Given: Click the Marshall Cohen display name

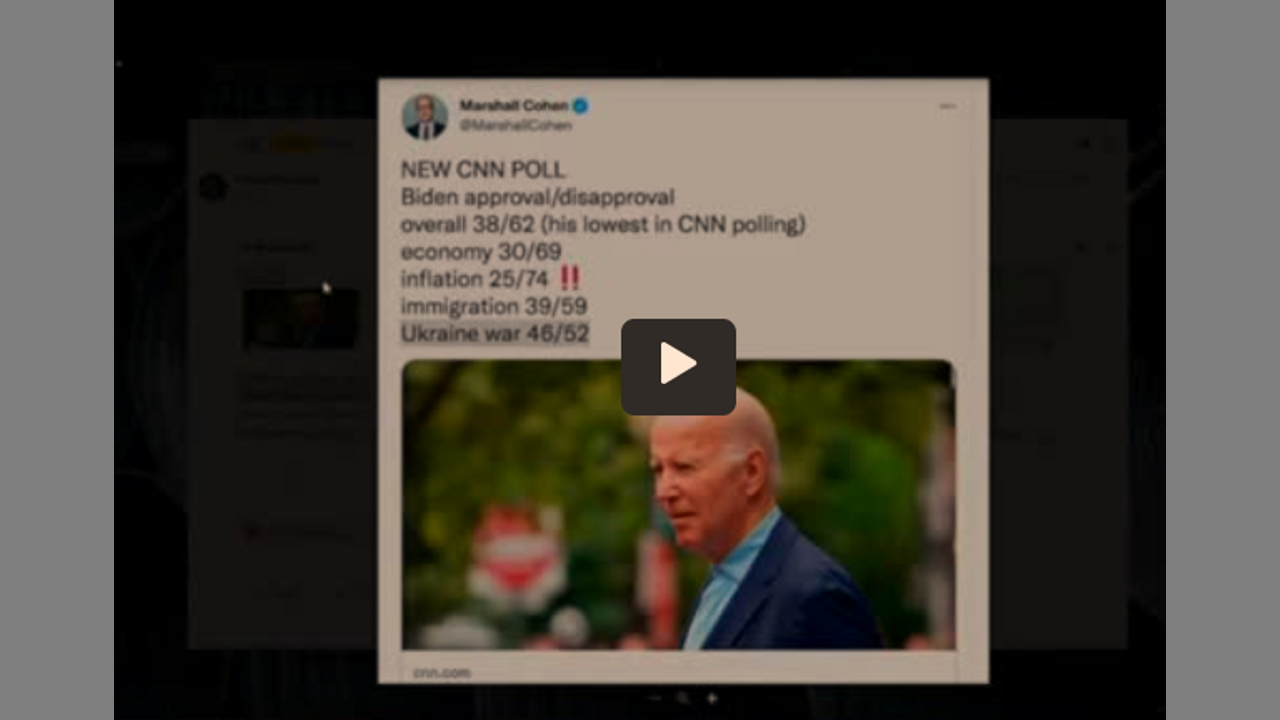Looking at the screenshot, I should 513,105.
